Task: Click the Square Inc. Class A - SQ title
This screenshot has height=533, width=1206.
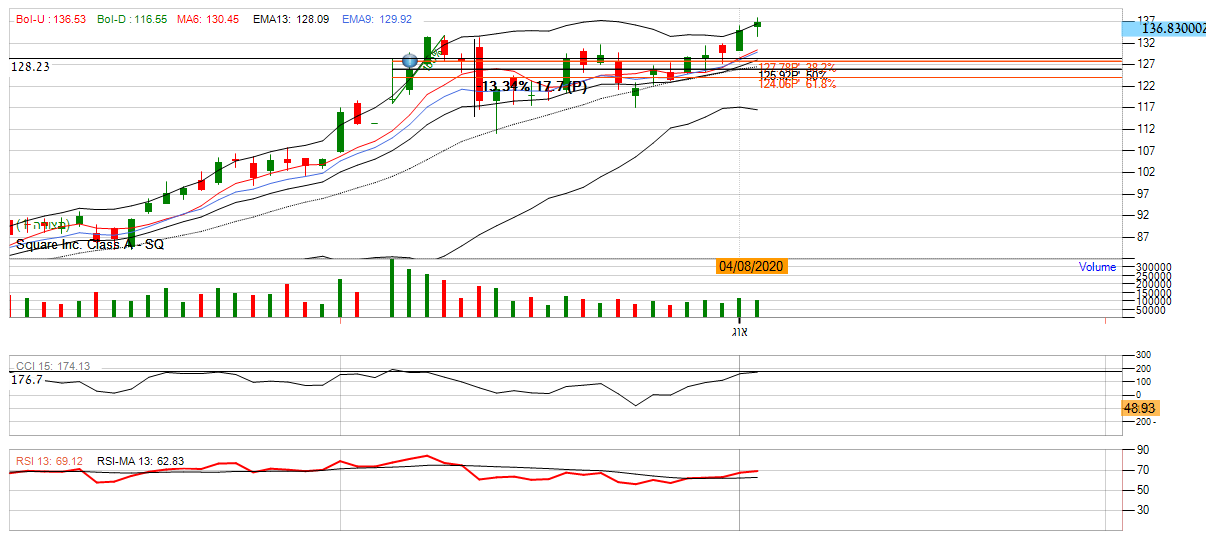Action: click(x=89, y=244)
